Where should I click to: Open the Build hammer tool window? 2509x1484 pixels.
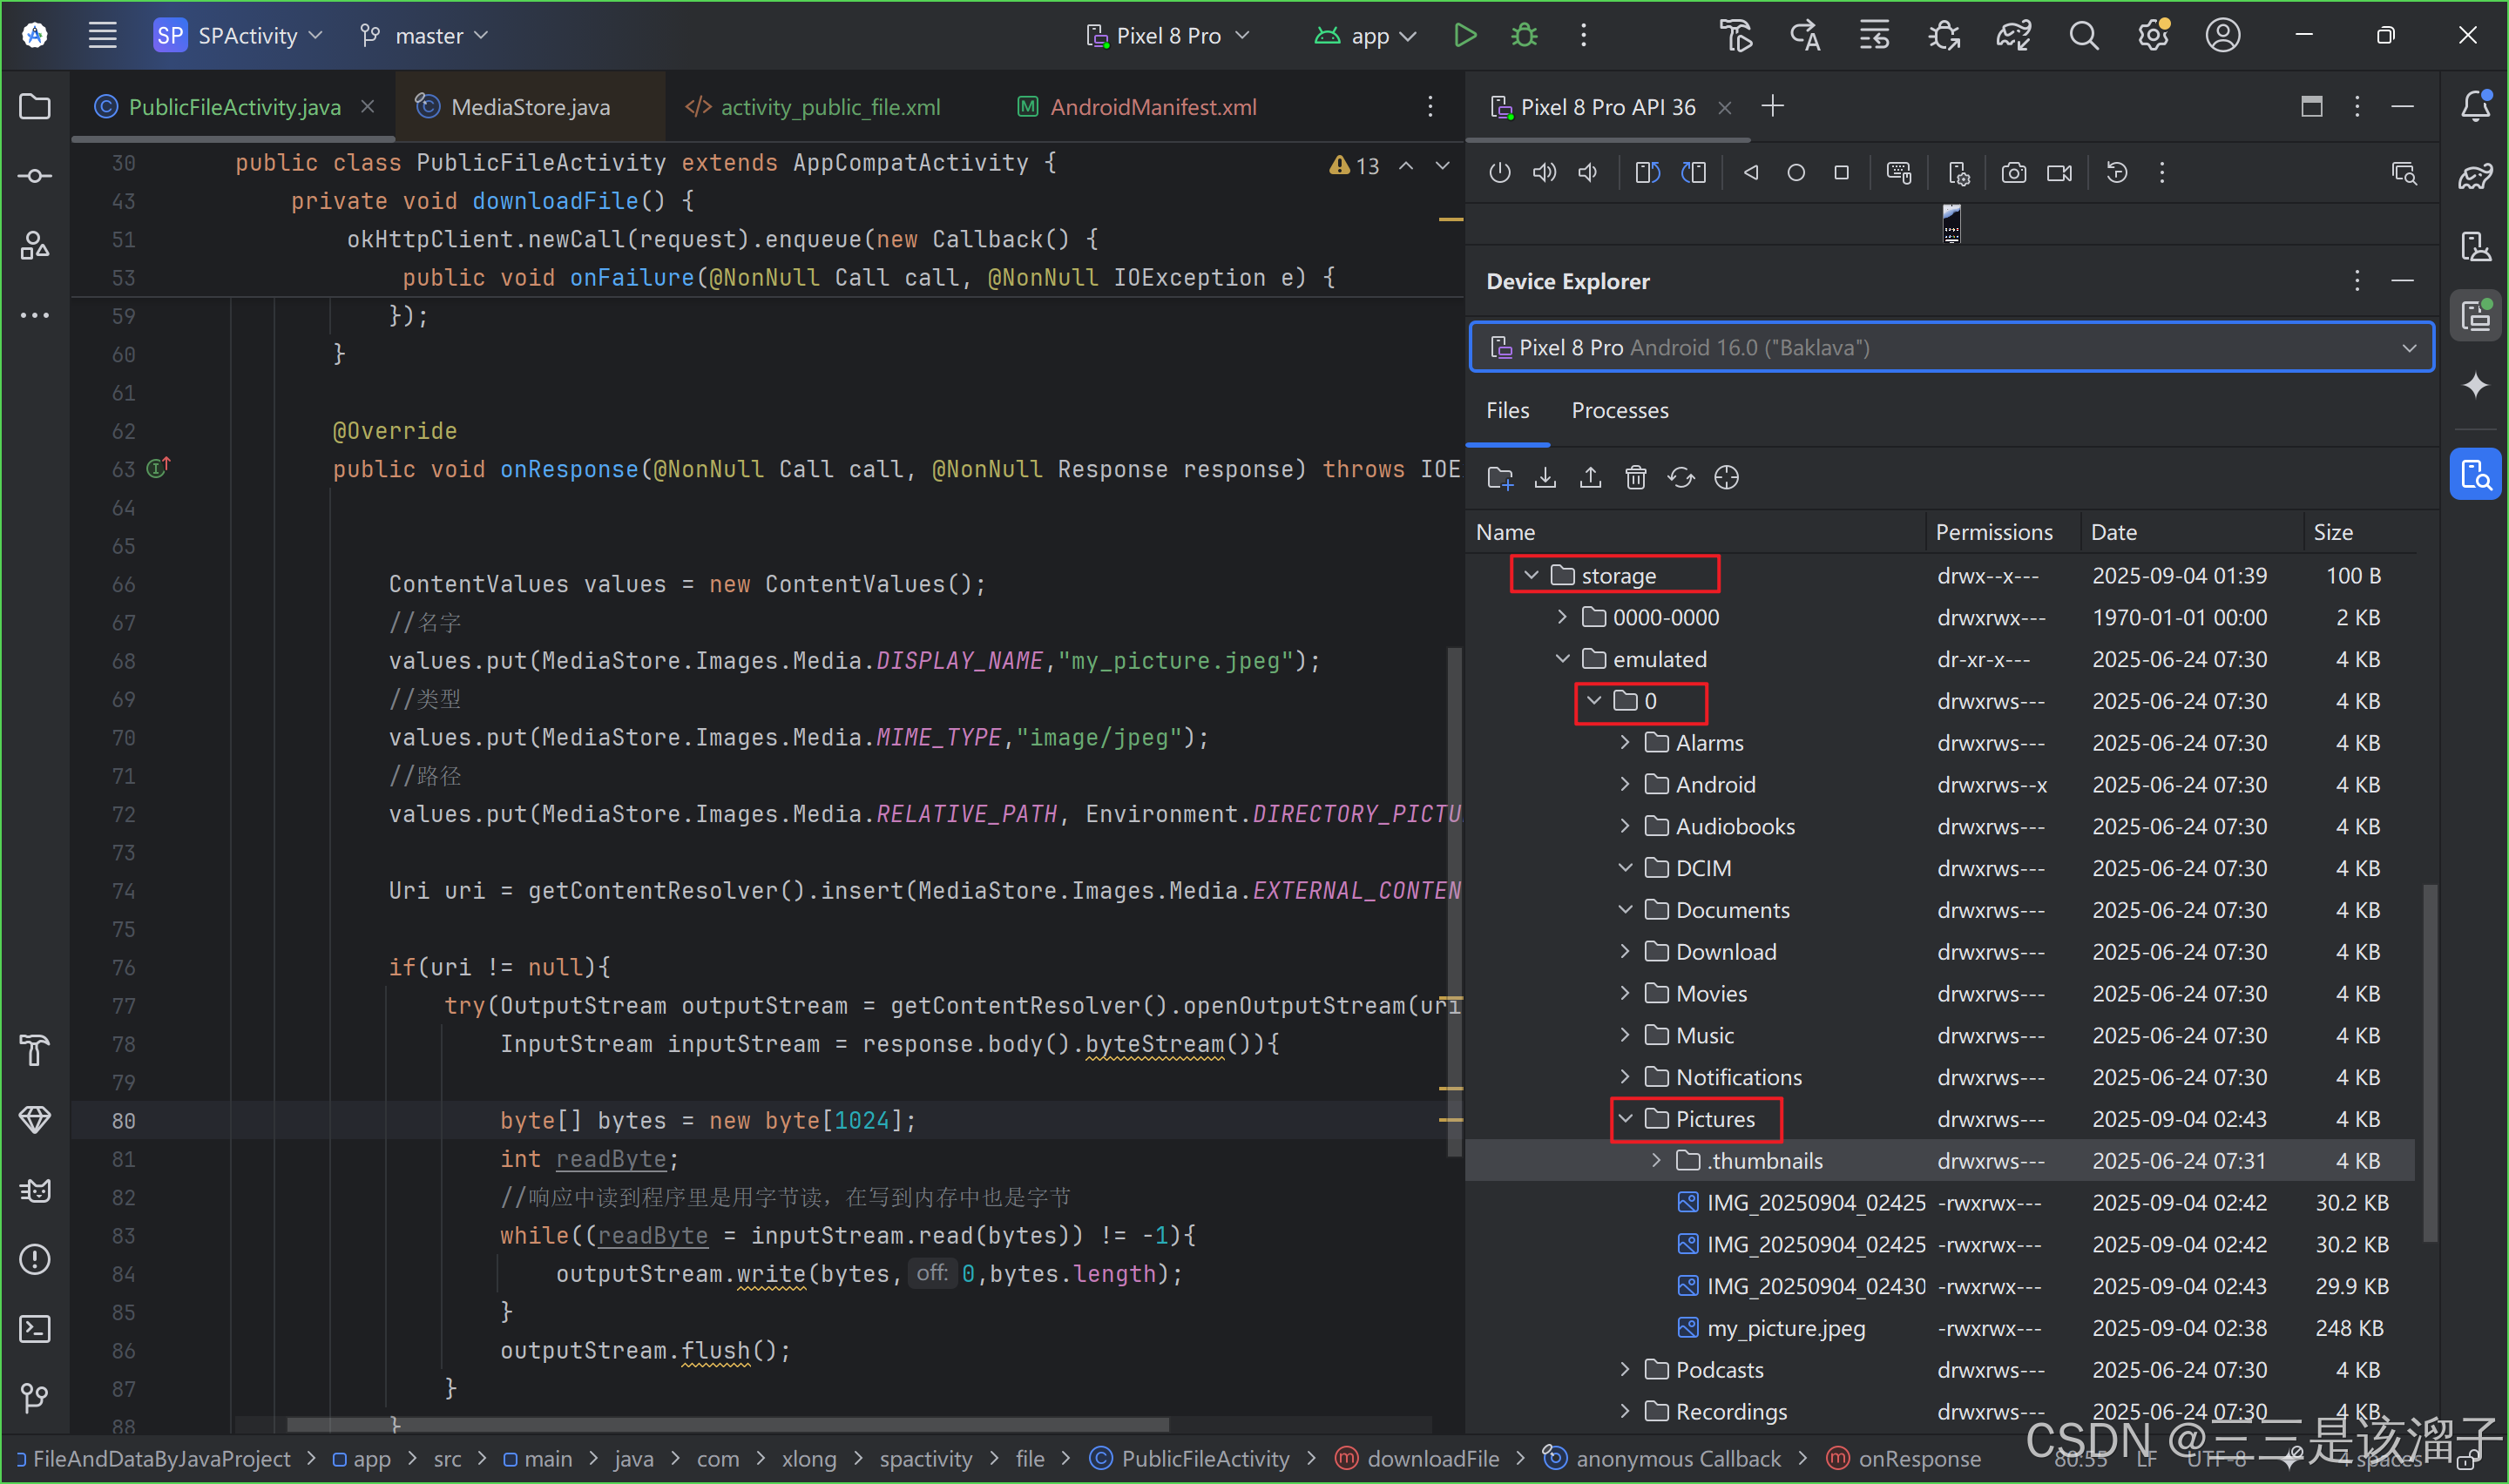[x=35, y=1050]
